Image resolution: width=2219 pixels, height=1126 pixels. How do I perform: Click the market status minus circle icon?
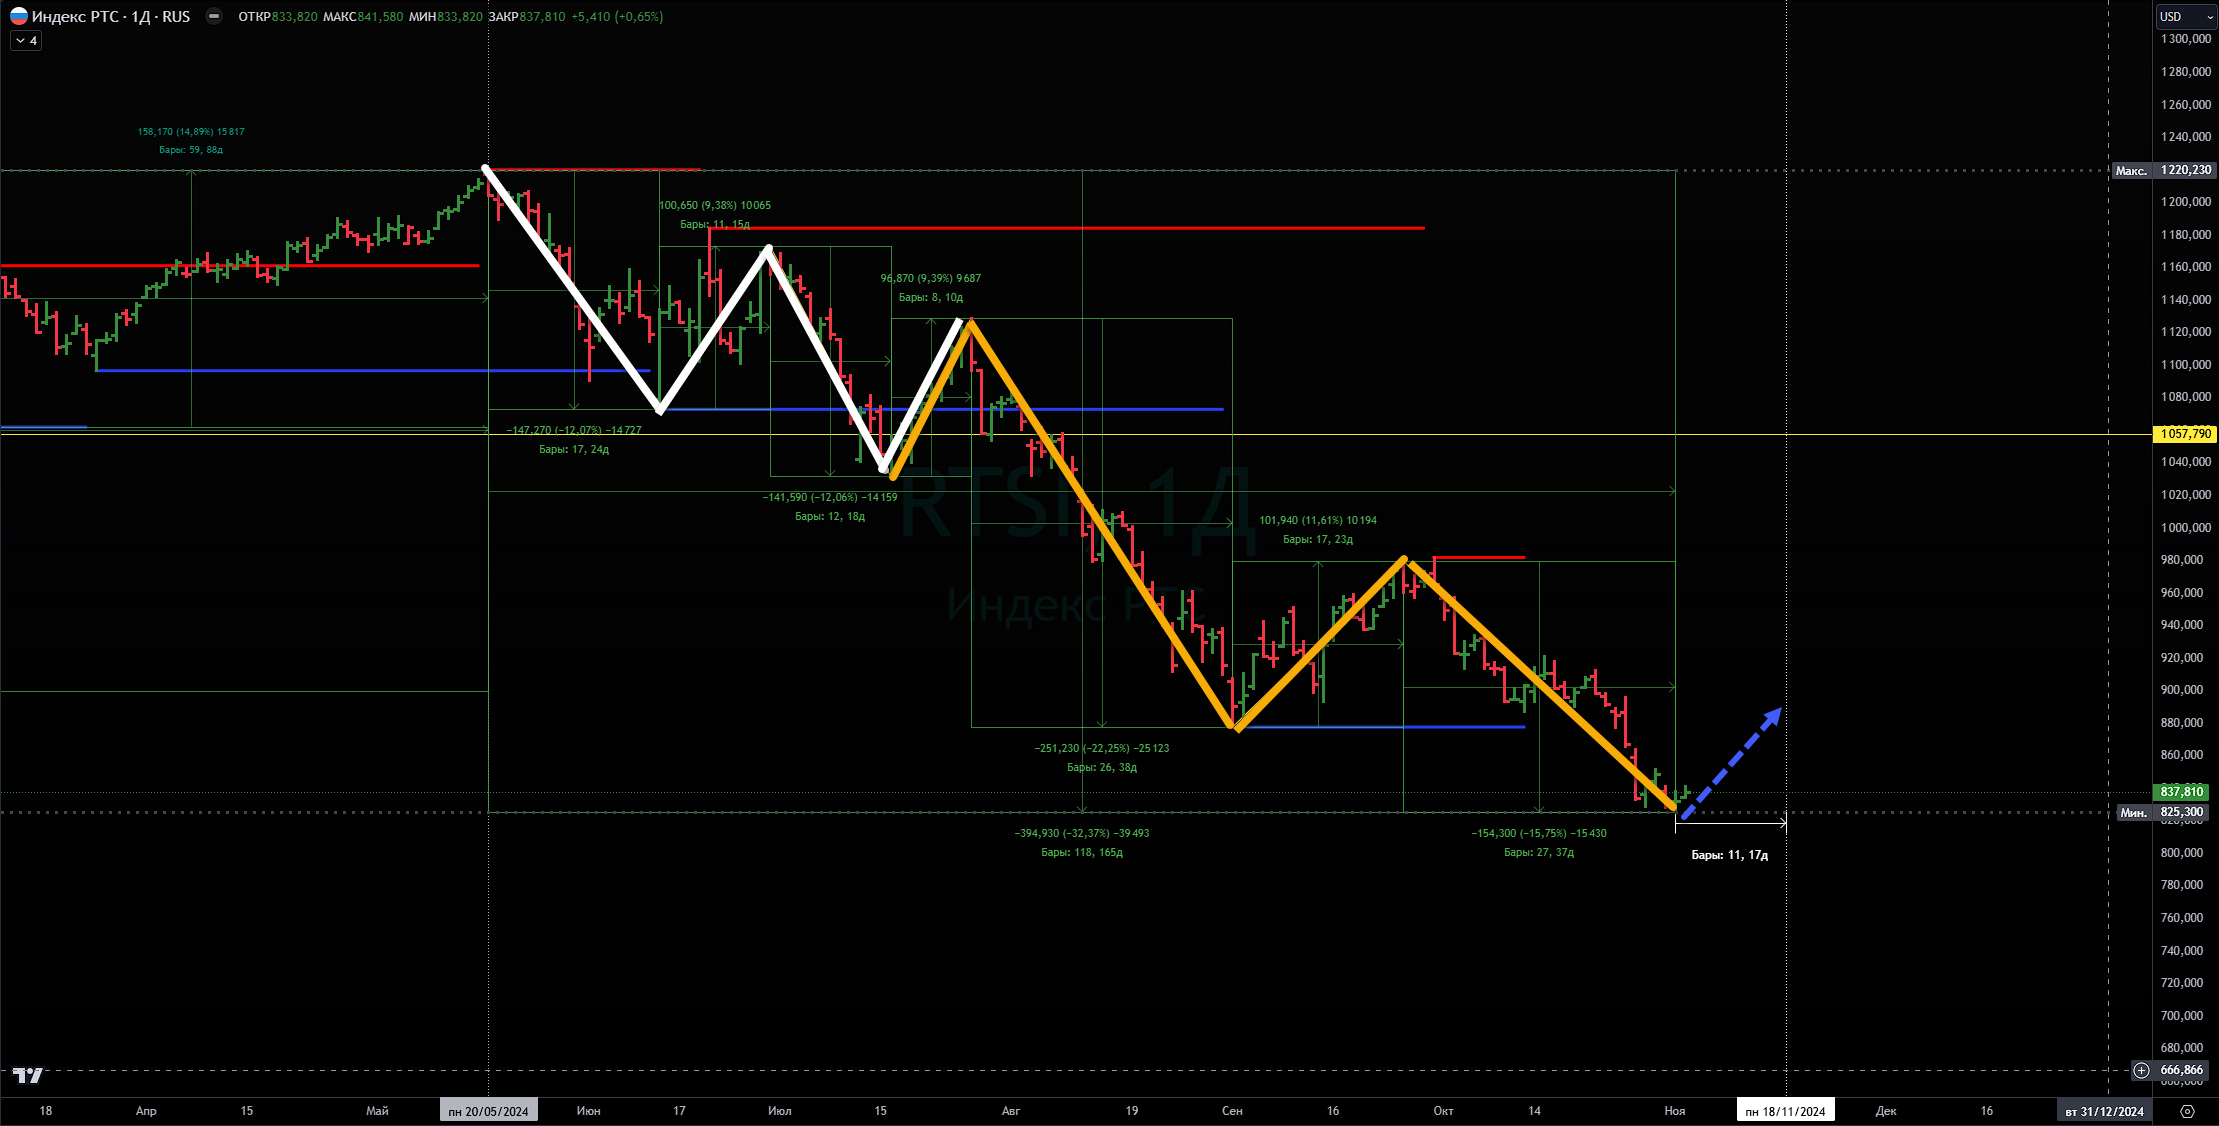pyautogui.click(x=213, y=16)
